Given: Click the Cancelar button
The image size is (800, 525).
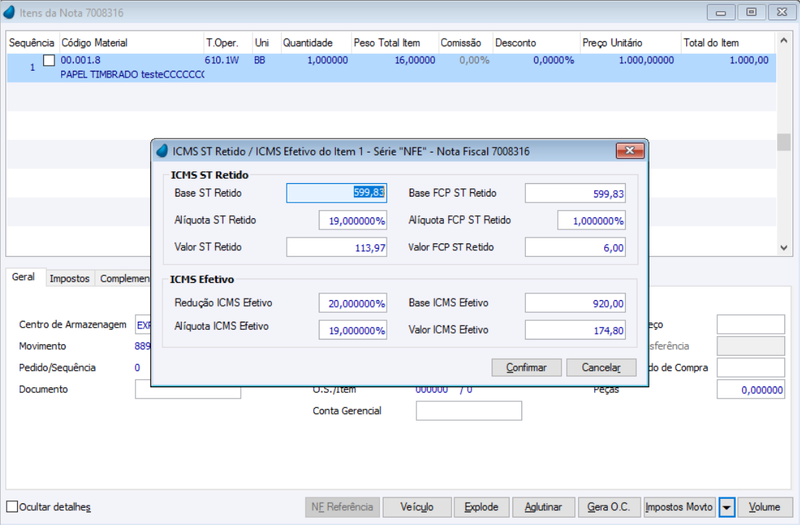Looking at the screenshot, I should point(601,367).
